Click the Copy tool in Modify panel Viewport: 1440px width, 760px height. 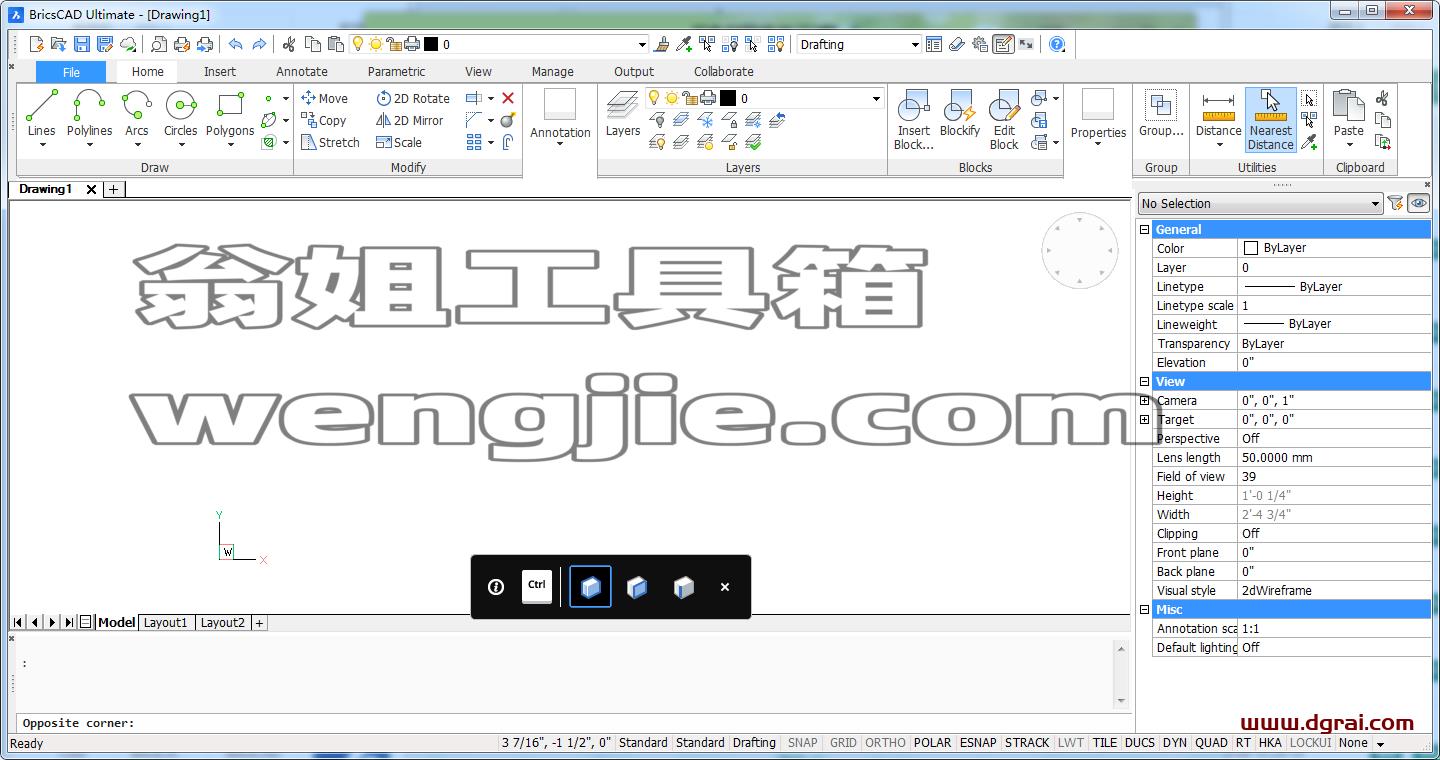click(x=324, y=120)
